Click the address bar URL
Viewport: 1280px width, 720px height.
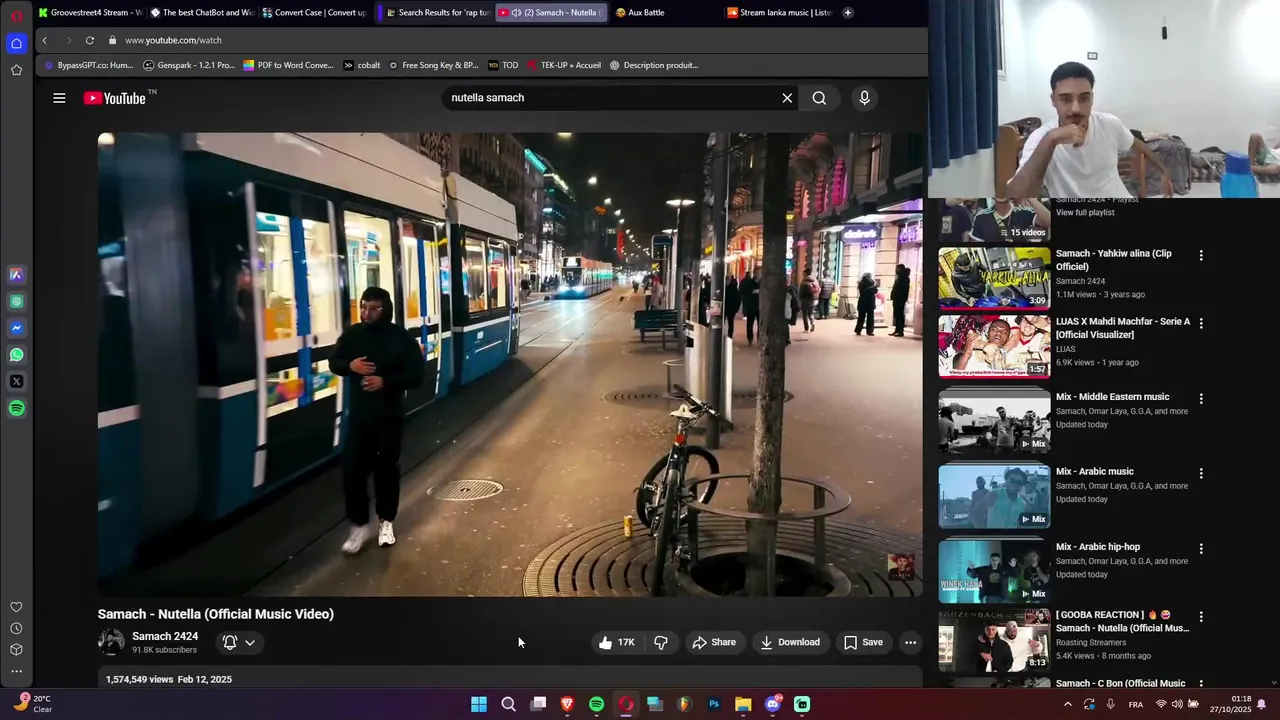(173, 40)
